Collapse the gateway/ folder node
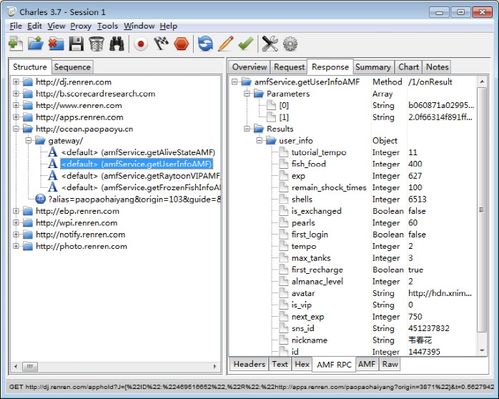The width and height of the screenshot is (499, 399). click(29, 141)
